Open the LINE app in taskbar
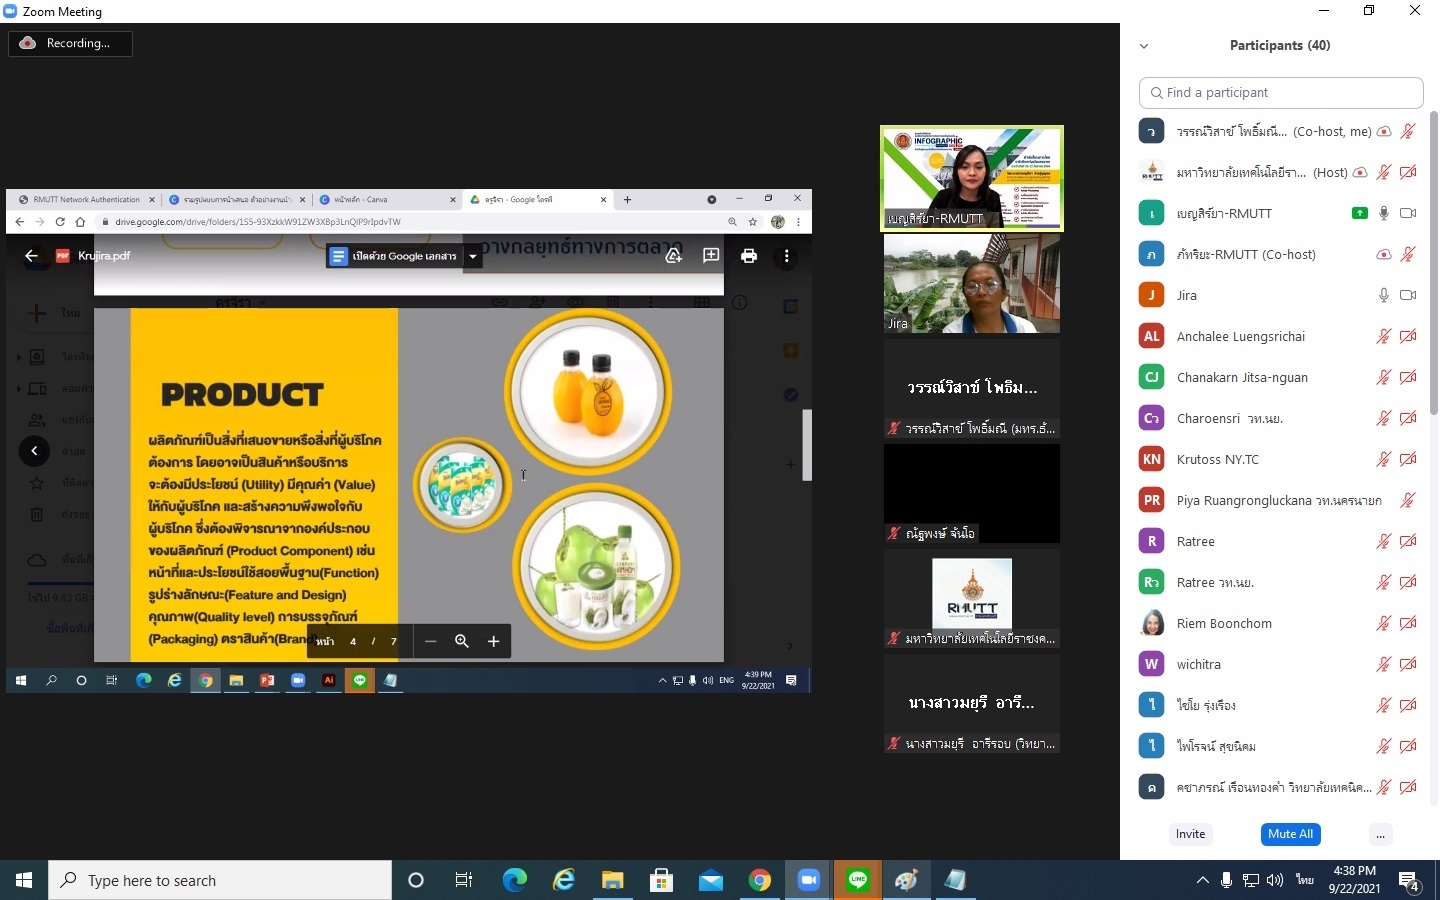The image size is (1440, 900). click(x=857, y=880)
